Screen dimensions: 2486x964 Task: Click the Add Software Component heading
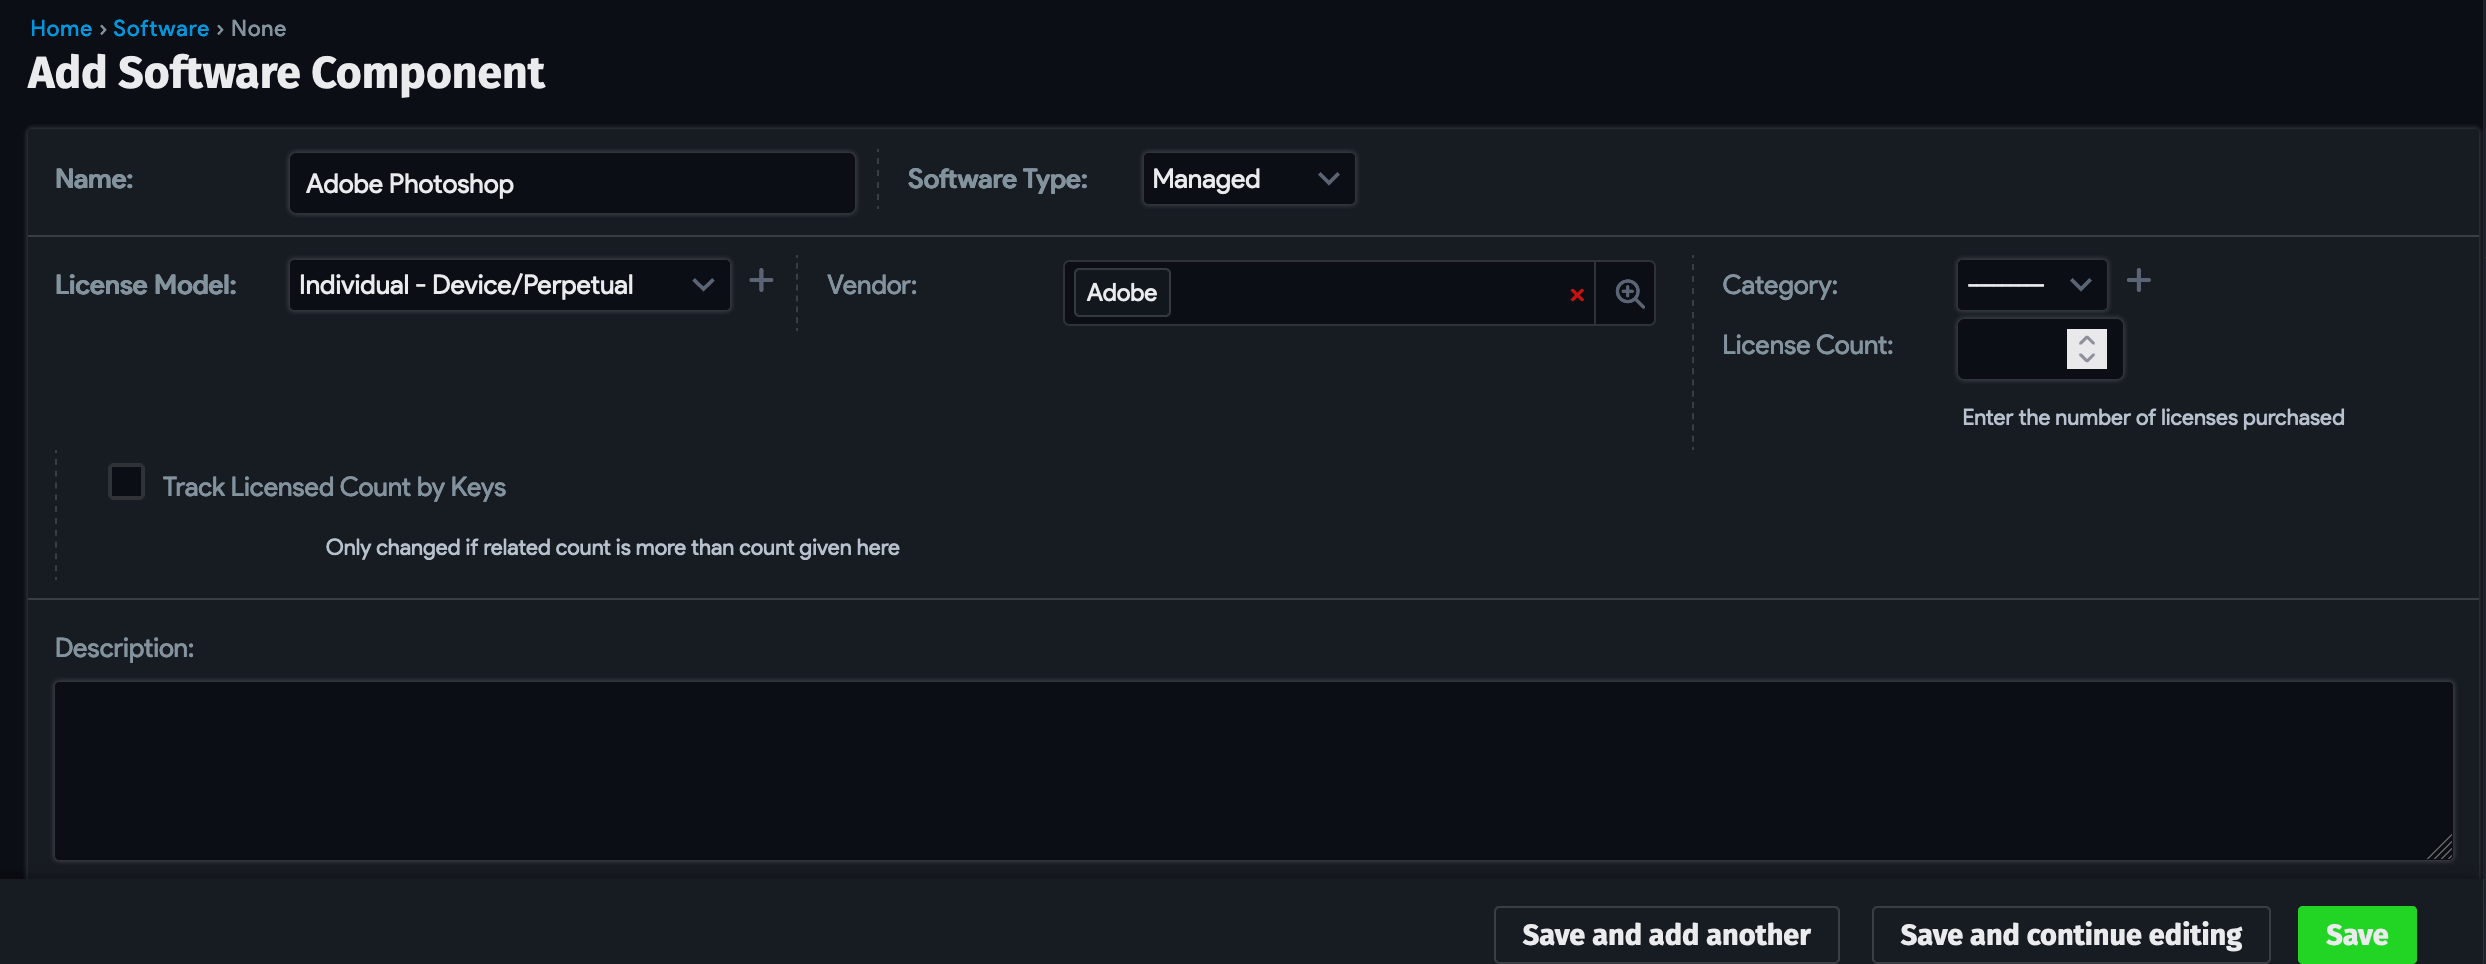pyautogui.click(x=286, y=73)
